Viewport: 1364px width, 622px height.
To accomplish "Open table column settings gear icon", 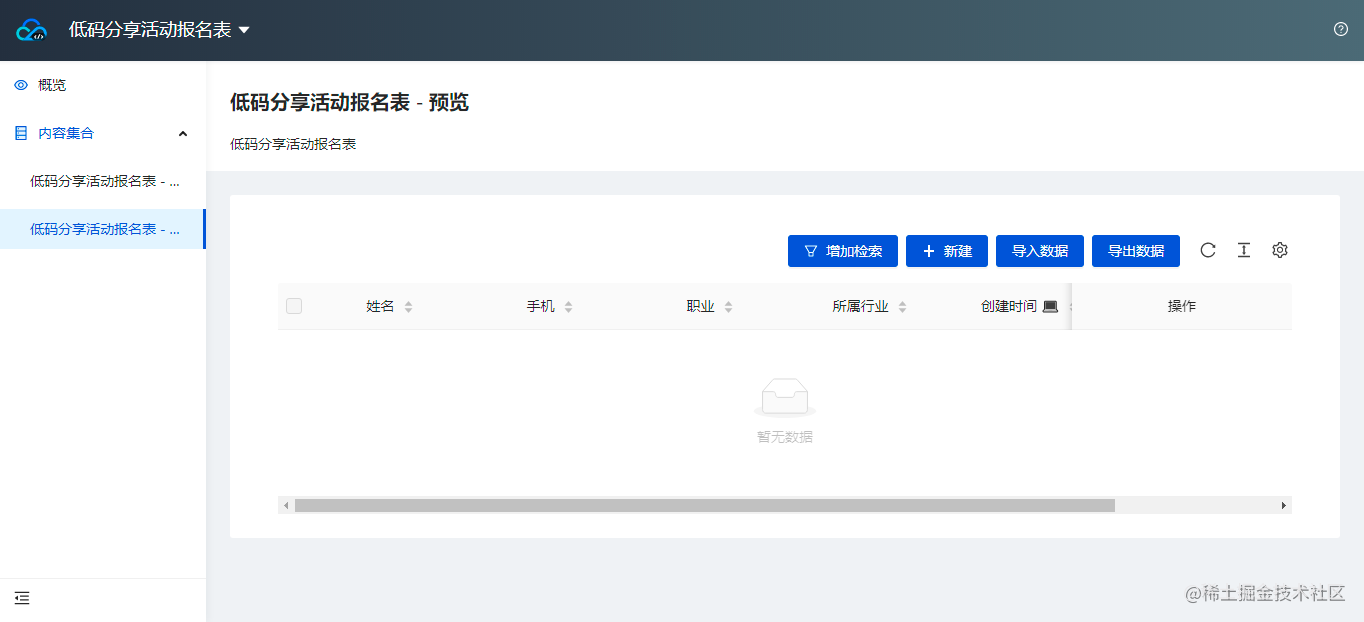I will click(1280, 250).
